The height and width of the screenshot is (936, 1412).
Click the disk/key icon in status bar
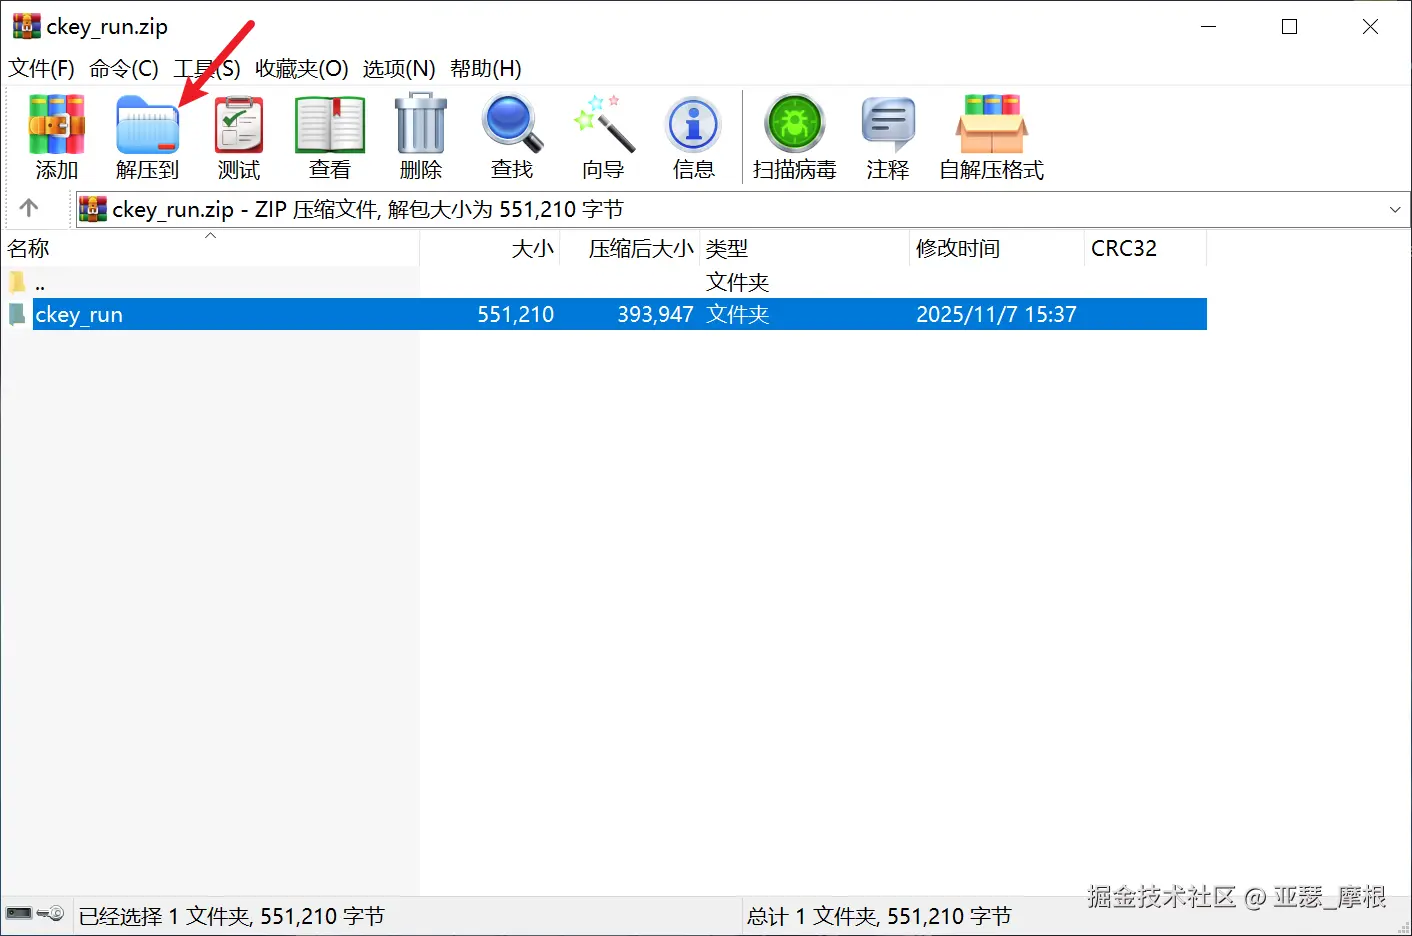[x=35, y=914]
